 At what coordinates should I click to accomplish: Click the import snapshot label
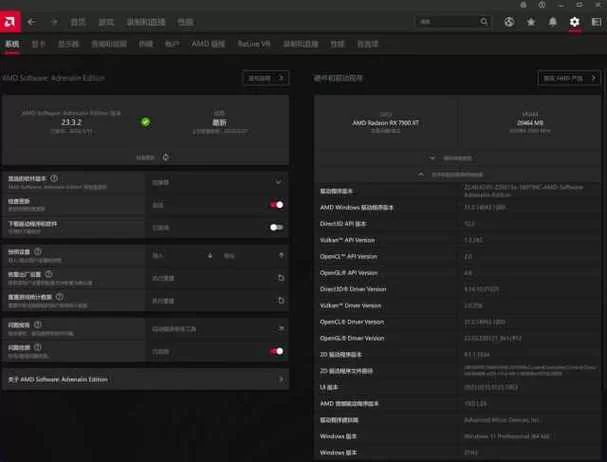tap(158, 256)
